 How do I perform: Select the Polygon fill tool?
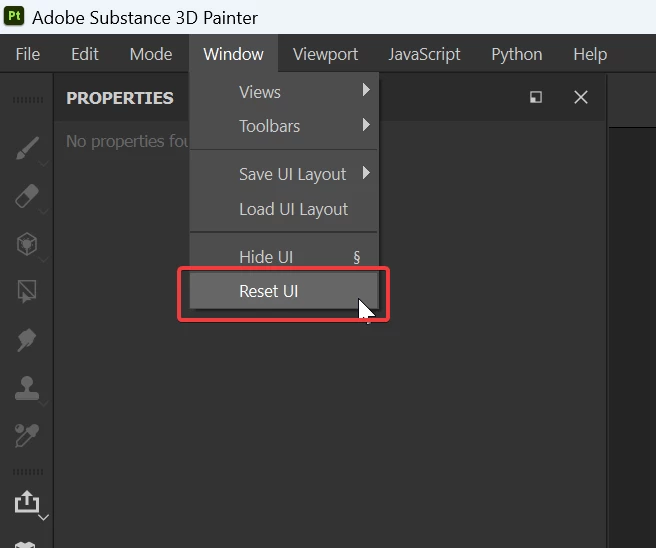tap(27, 291)
